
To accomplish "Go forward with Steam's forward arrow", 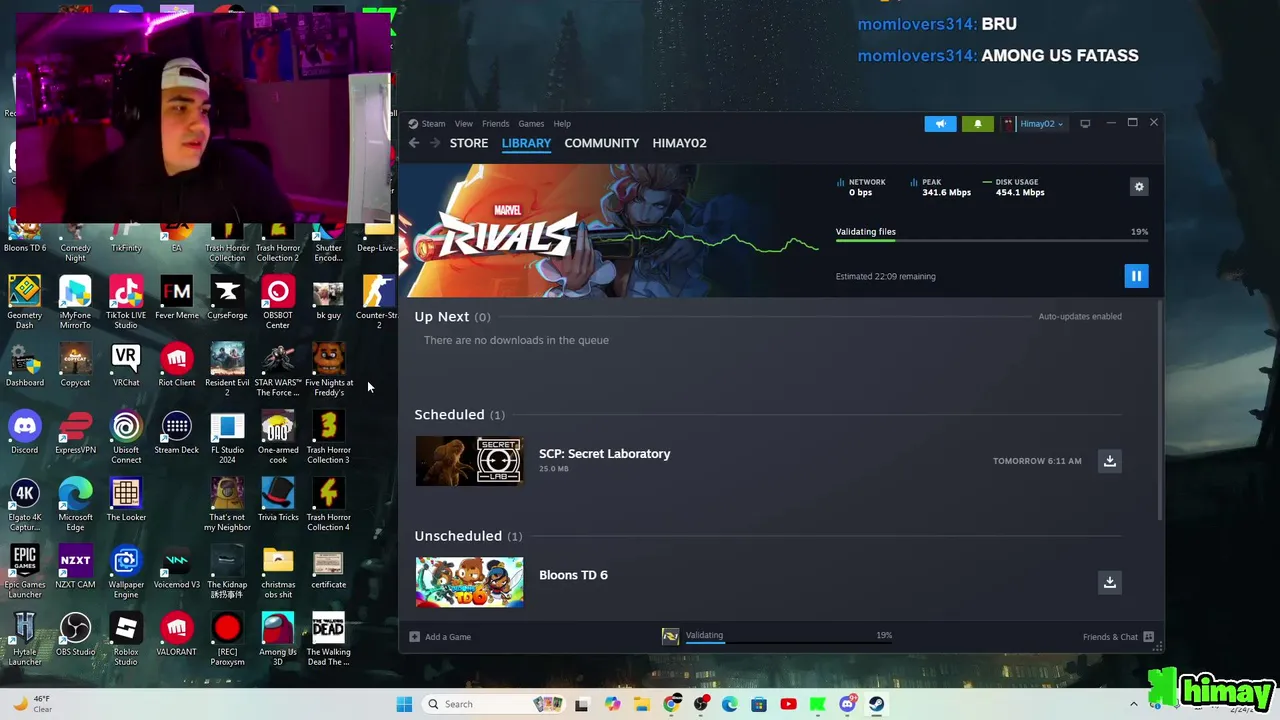I will click(434, 143).
